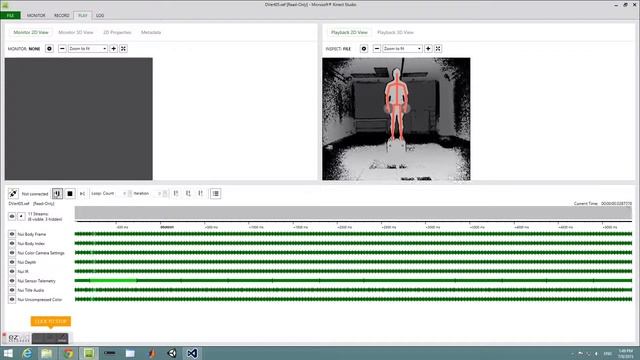Screen dimensions: 640x360
Task: Select the Playback 2D View tab
Action: 349,32
